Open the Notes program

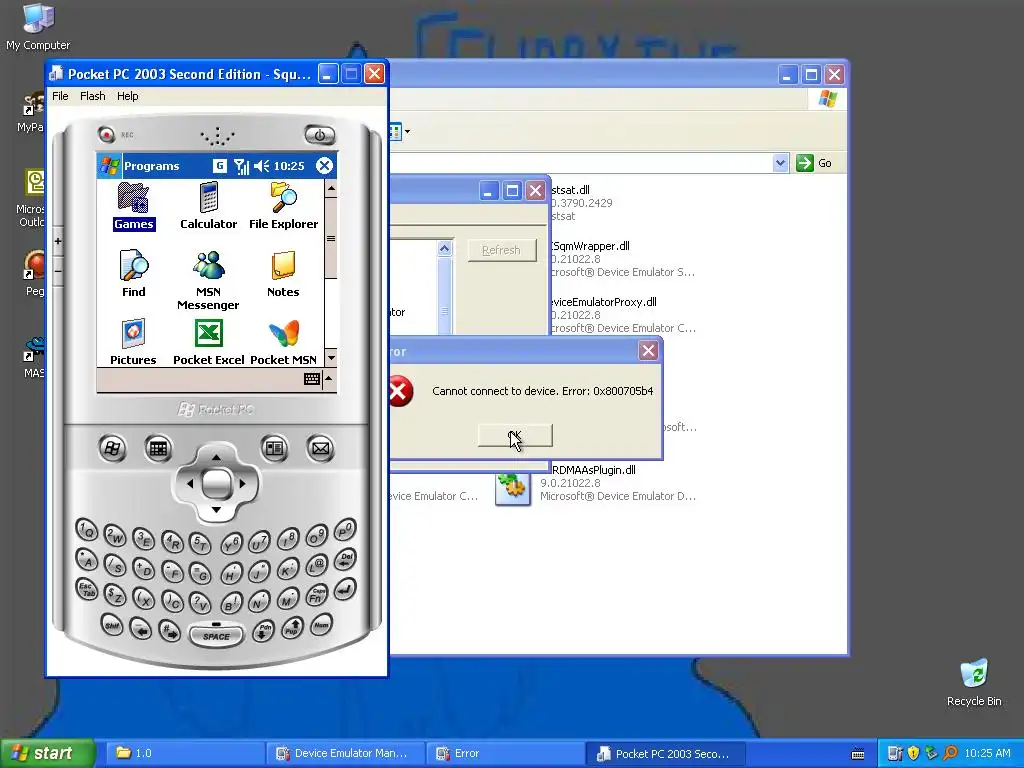(x=283, y=274)
